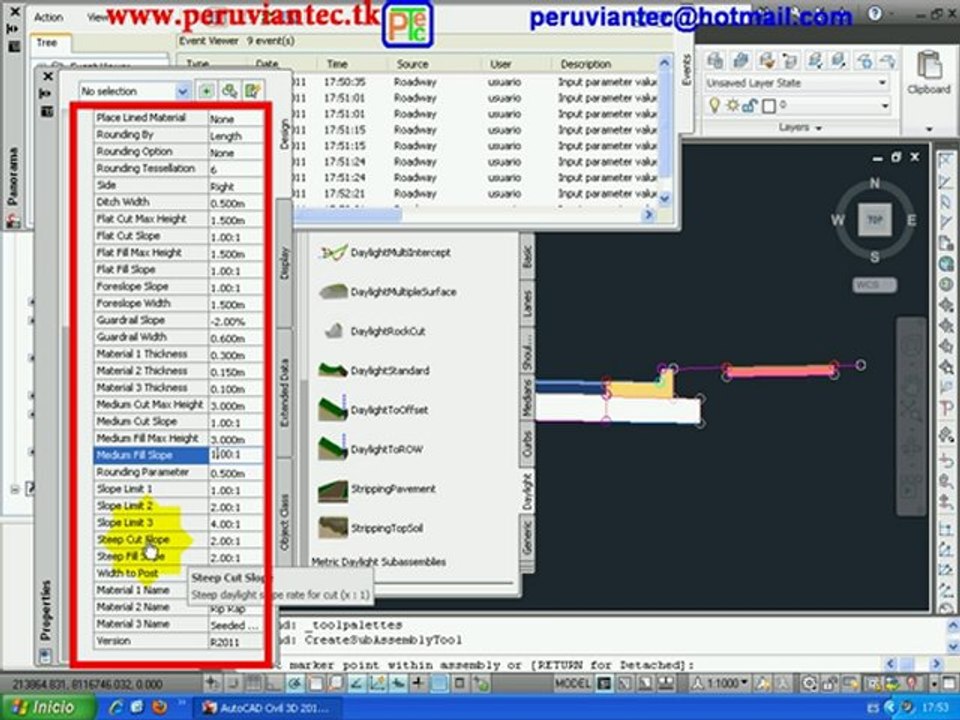
Task: Open the No selection dropdown
Action: point(134,91)
